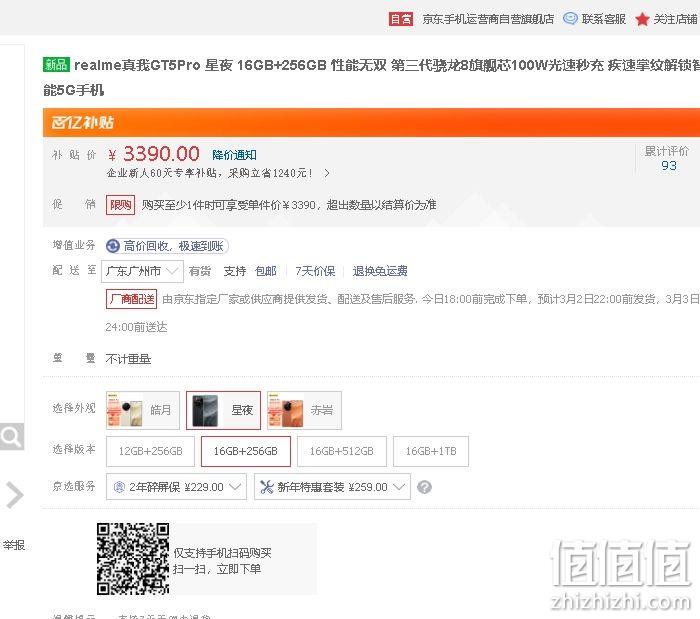The width and height of the screenshot is (700, 619).
Task: Click the 包邮 link
Action: pos(266,271)
